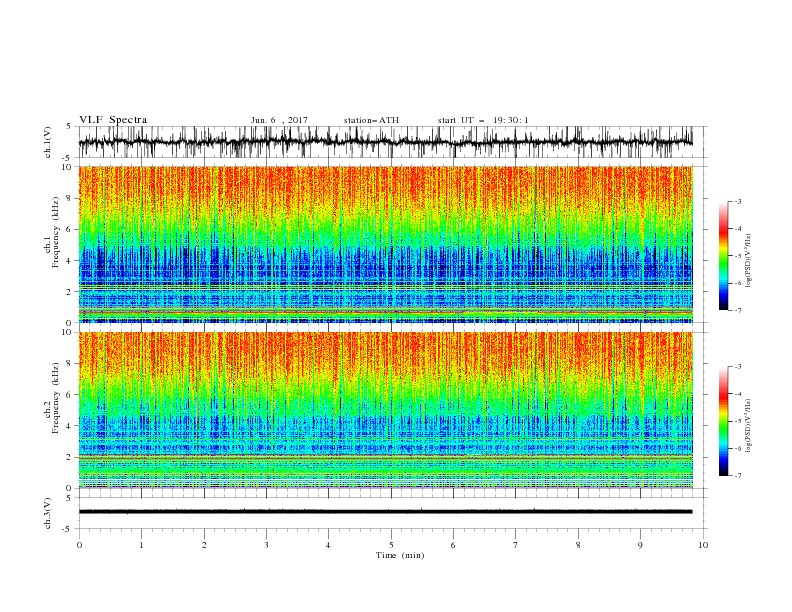The width and height of the screenshot is (792, 612).
Task: Click the ch.2 spectrogram panel
Action: pos(386,410)
